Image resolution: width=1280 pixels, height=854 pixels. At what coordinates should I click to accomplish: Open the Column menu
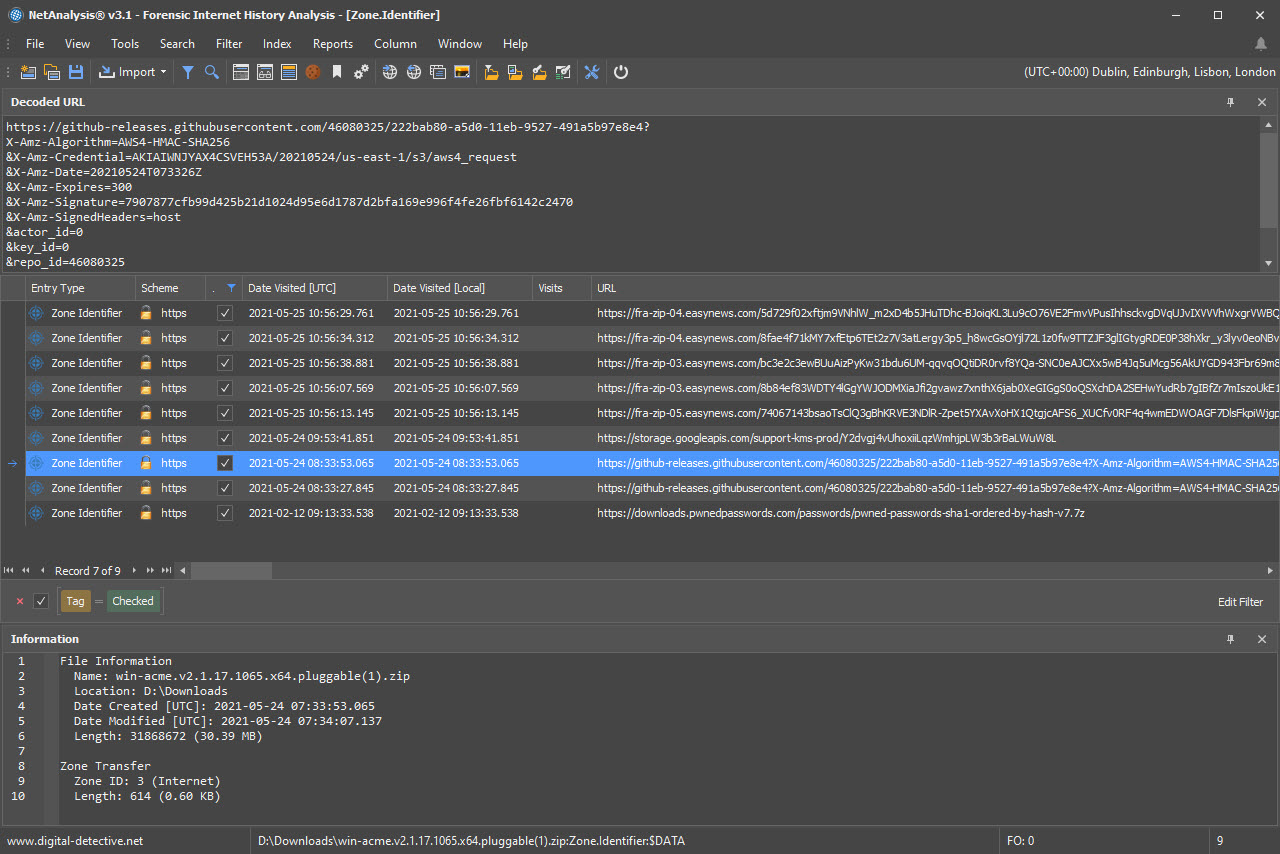click(x=395, y=44)
